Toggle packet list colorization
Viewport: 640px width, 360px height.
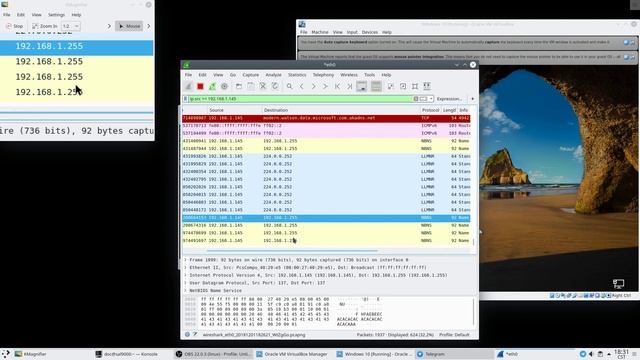376,86
